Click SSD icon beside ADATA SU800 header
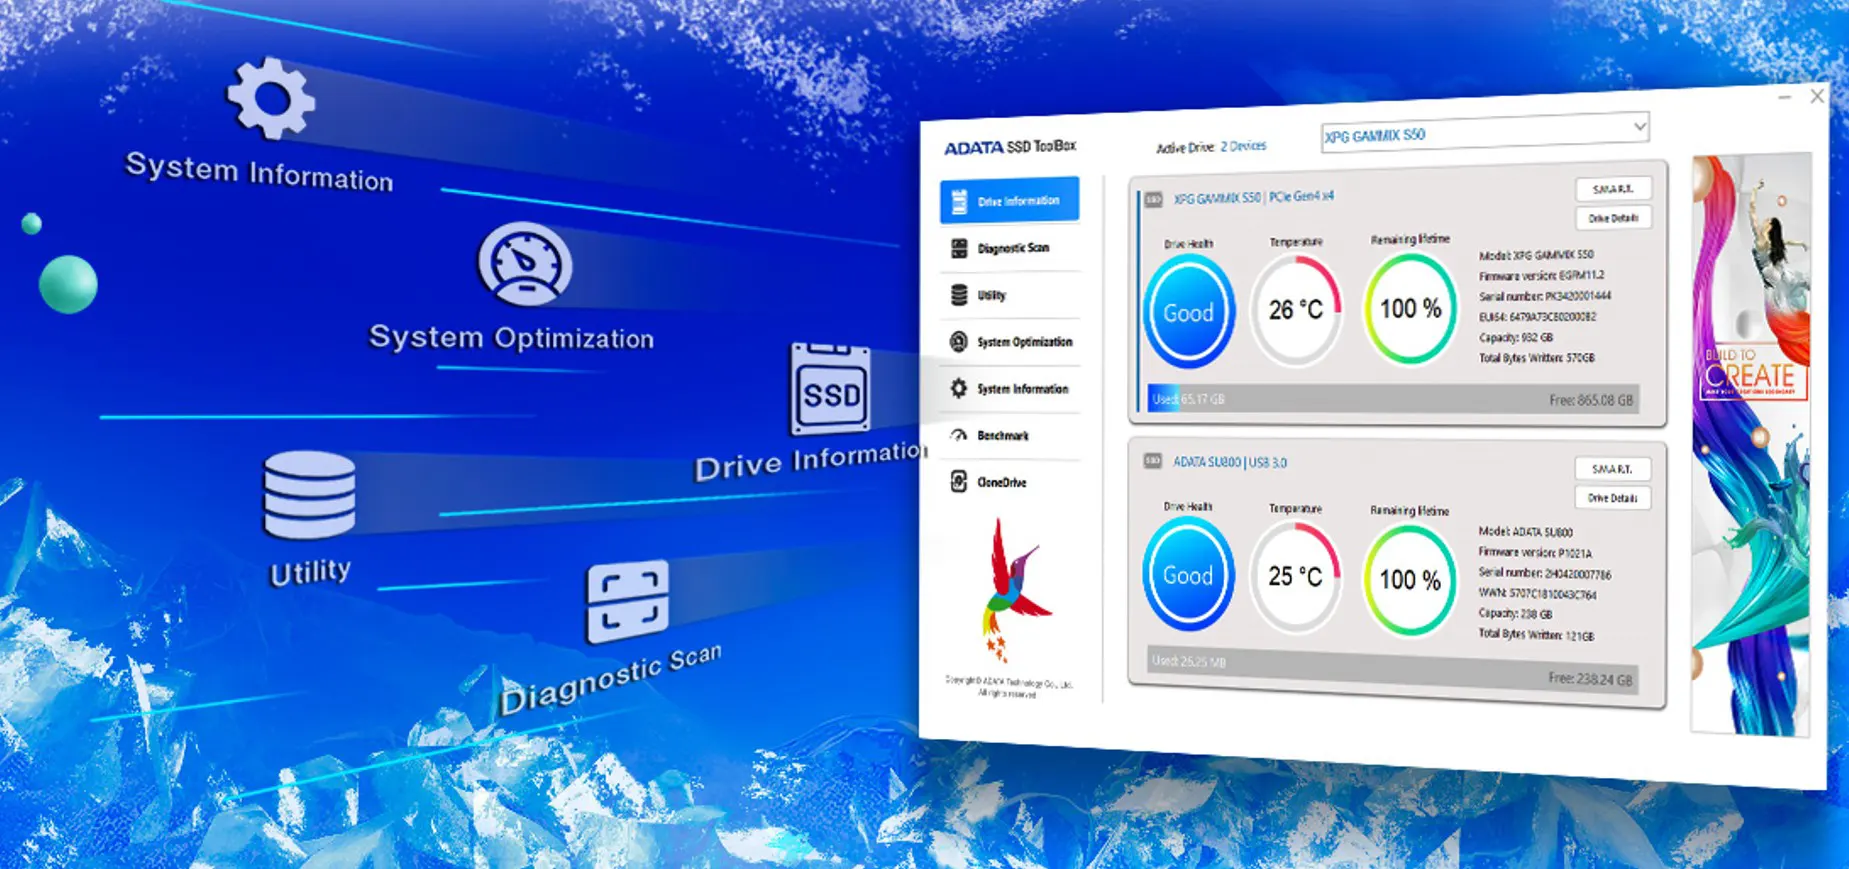1849x869 pixels. (1152, 461)
